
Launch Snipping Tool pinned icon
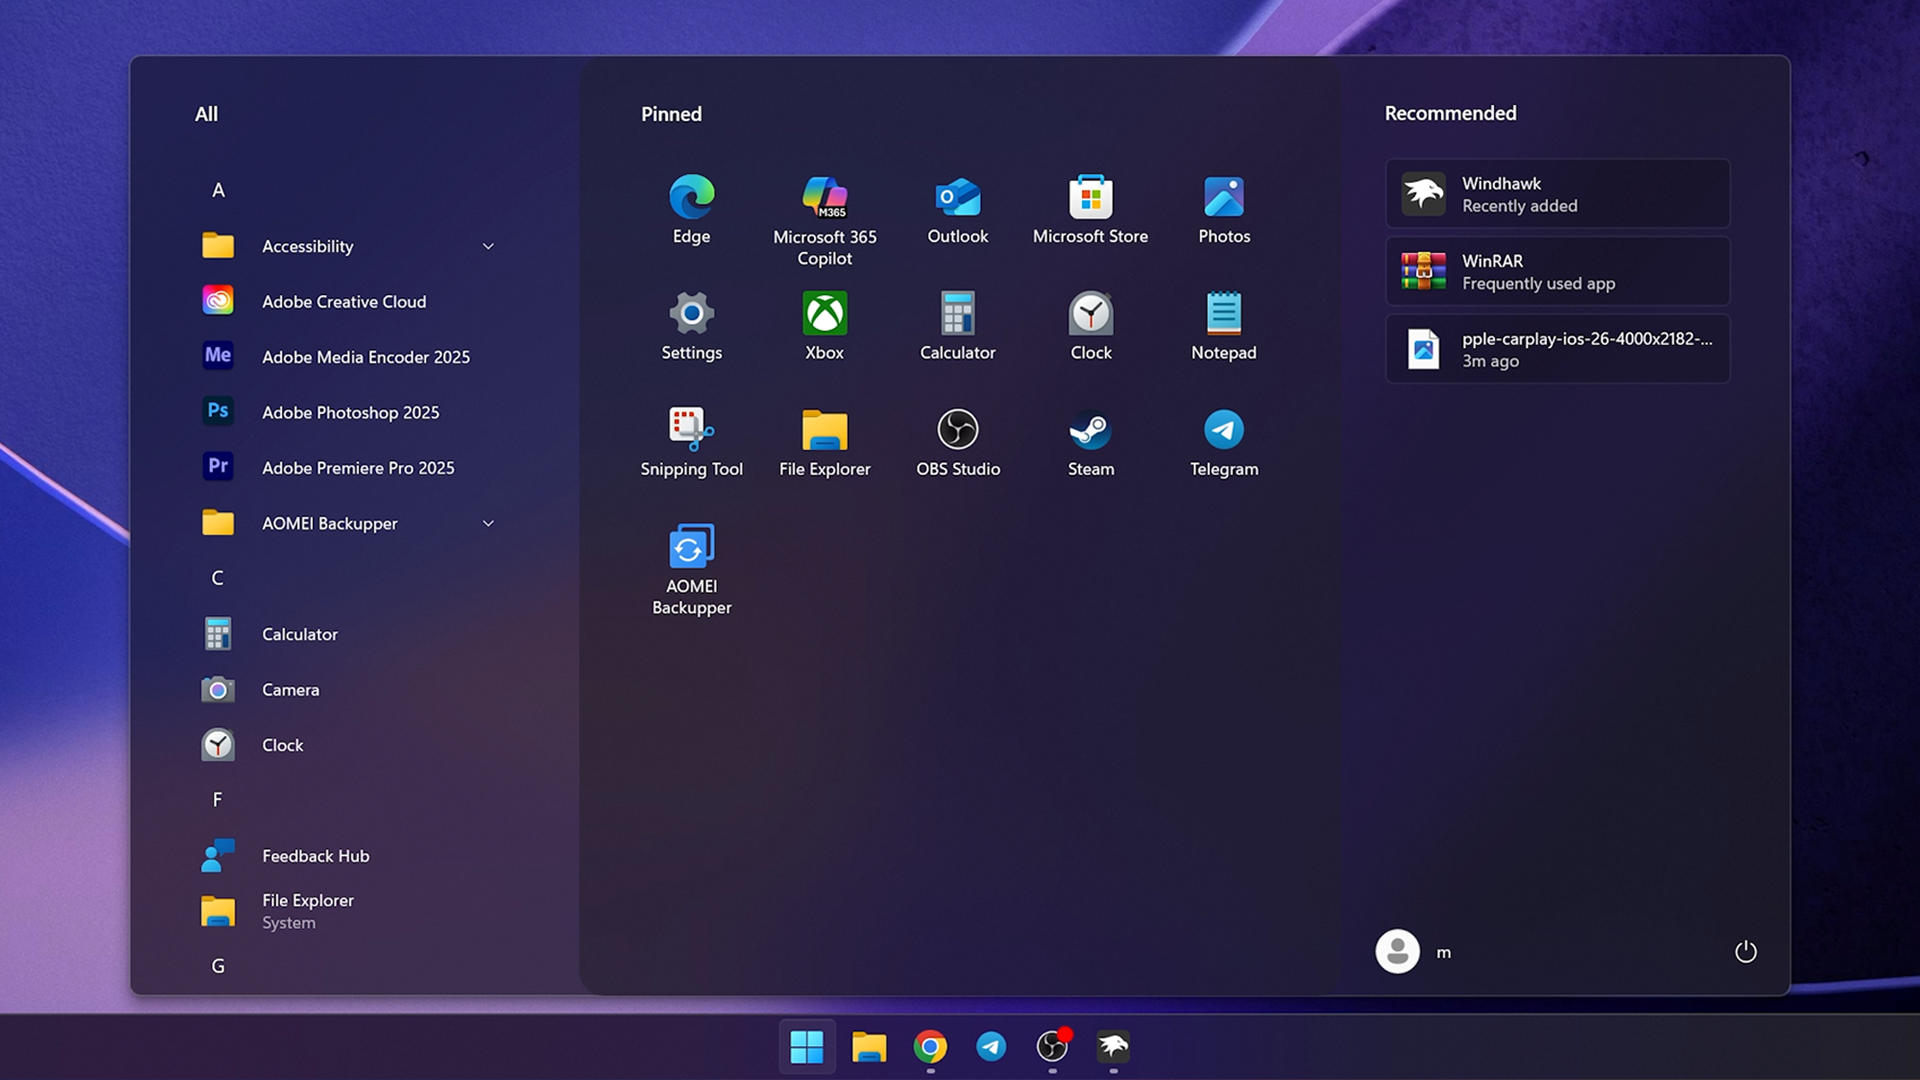click(691, 442)
